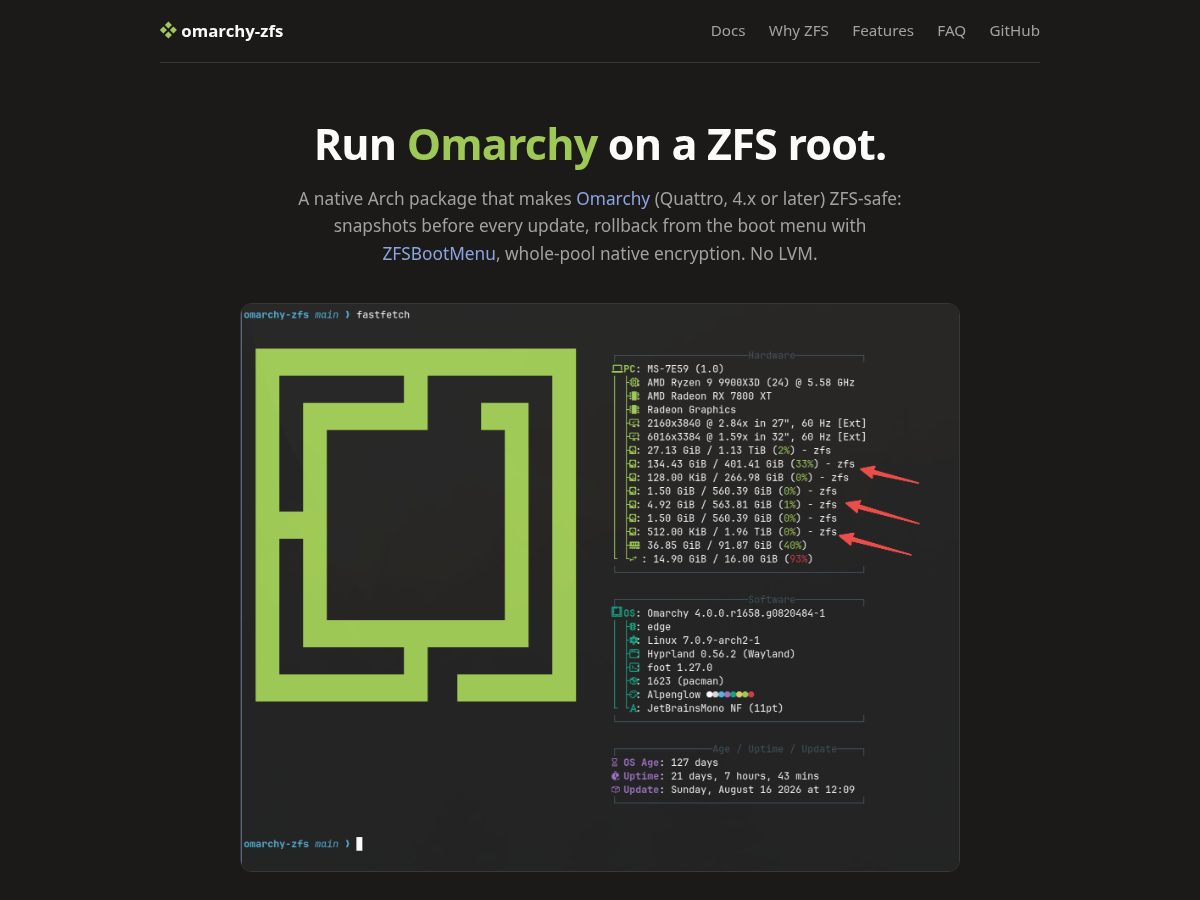Viewport: 1200px width, 900px height.
Task: Click the theme icon beside Alpenglow
Action: 633,694
